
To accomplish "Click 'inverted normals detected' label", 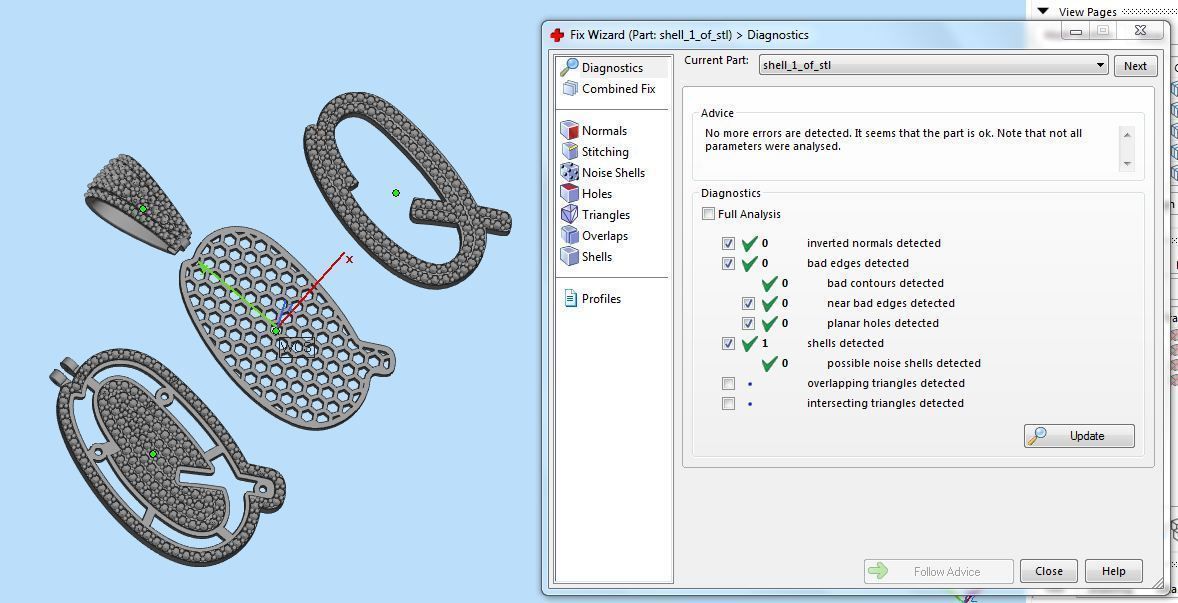I will (x=874, y=243).
